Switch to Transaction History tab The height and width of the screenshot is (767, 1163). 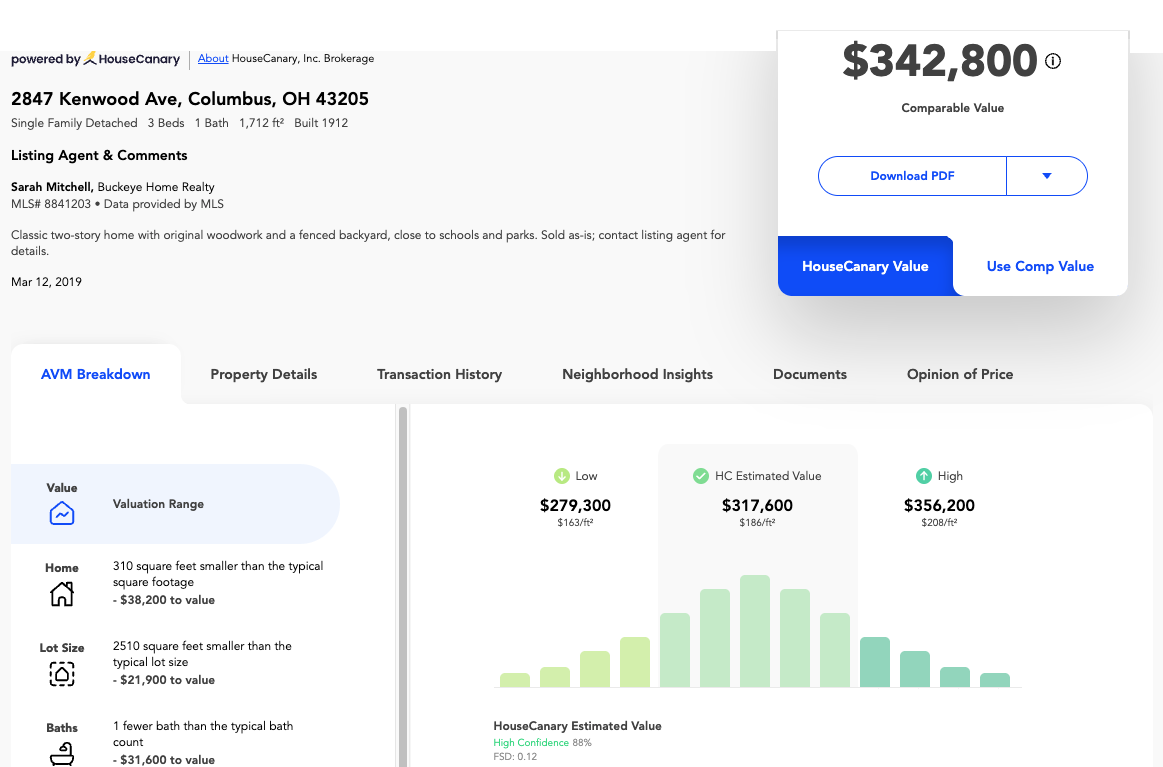tap(439, 375)
